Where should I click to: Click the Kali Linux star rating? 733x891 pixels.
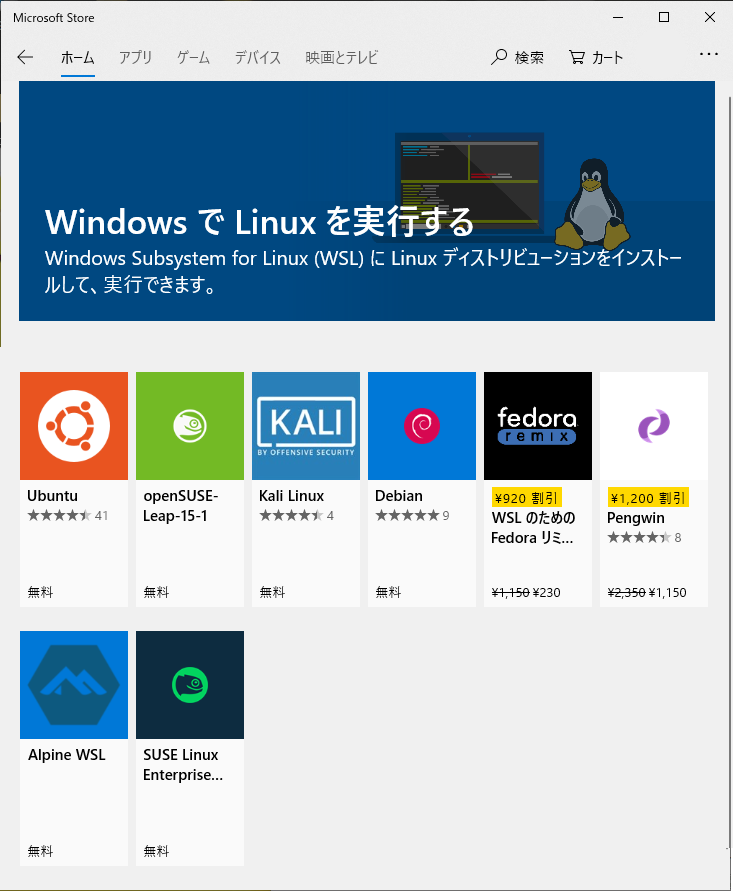[297, 515]
